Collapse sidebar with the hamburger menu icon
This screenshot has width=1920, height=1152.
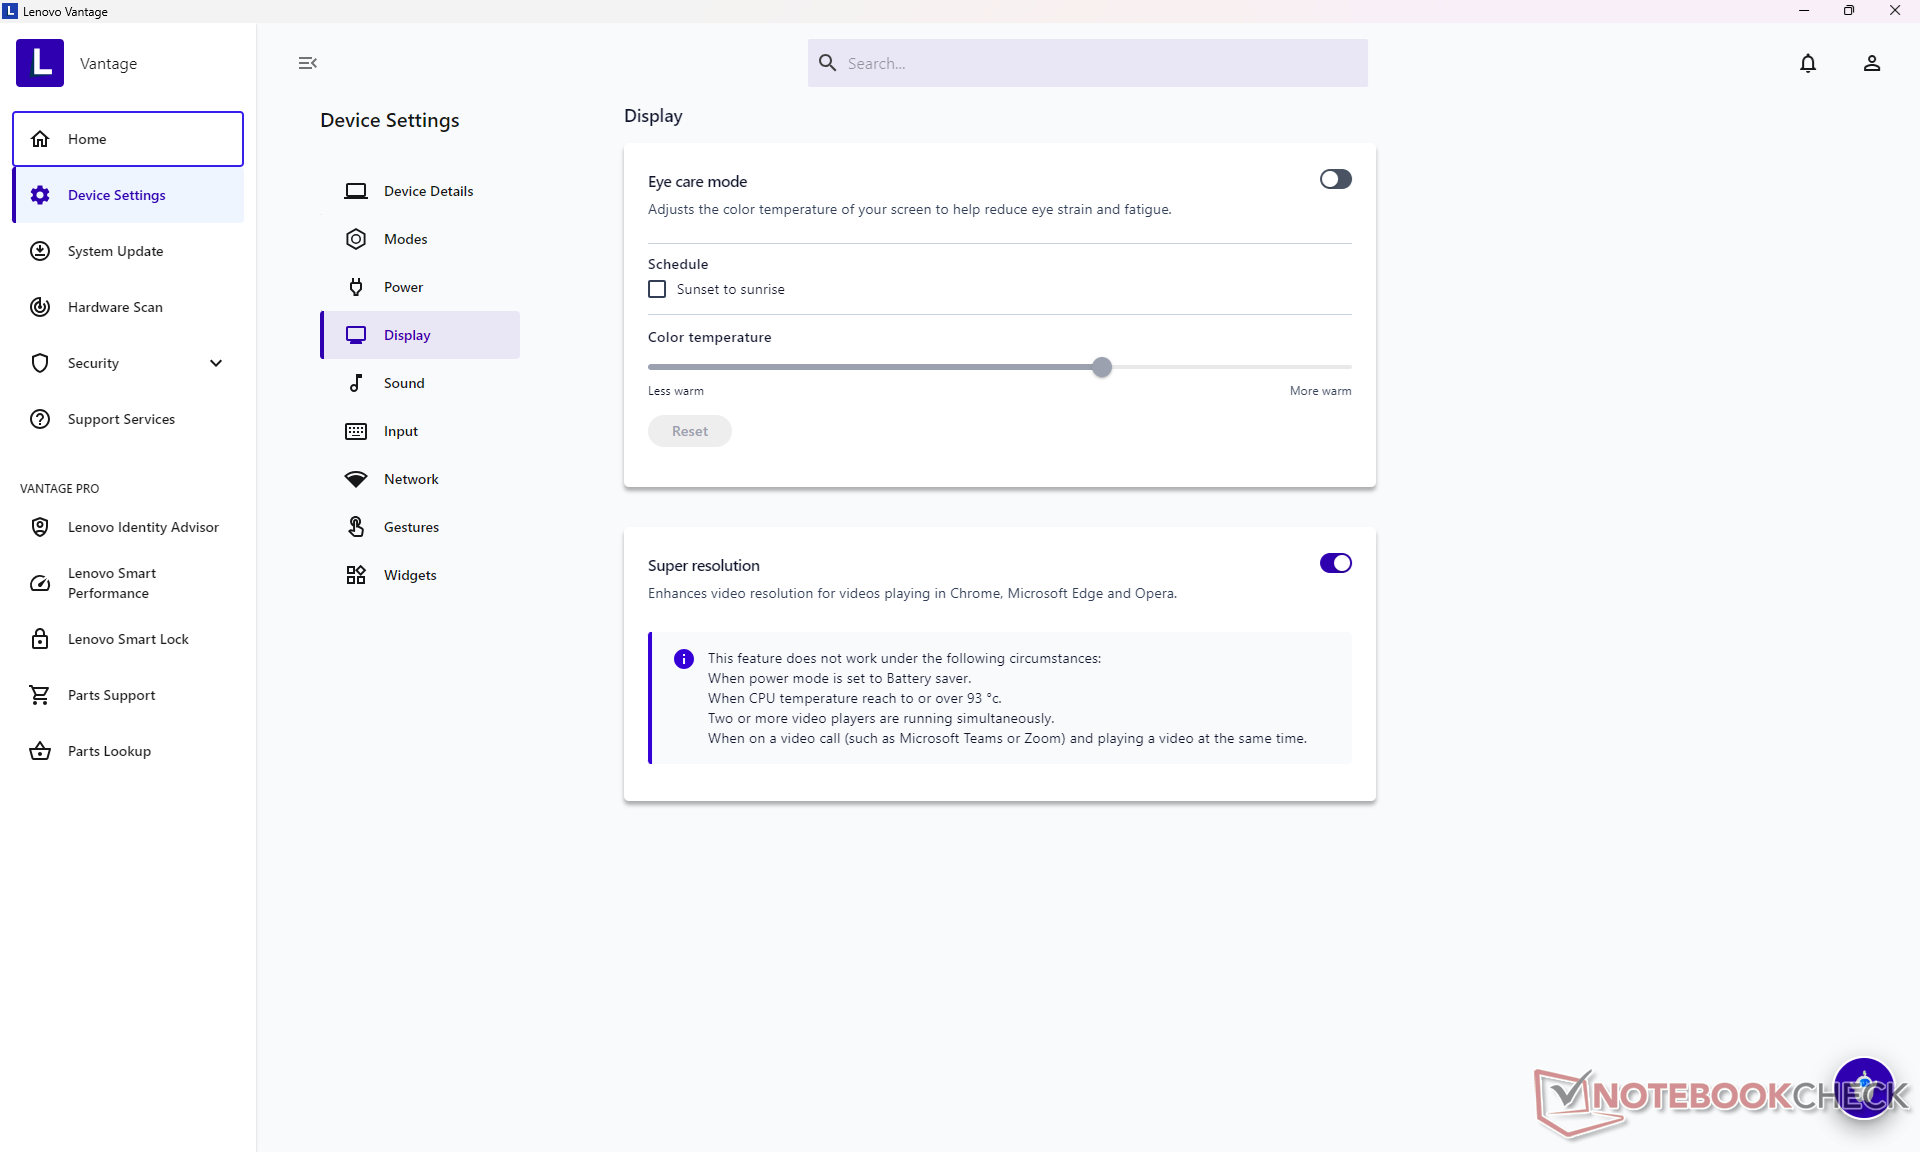(307, 63)
